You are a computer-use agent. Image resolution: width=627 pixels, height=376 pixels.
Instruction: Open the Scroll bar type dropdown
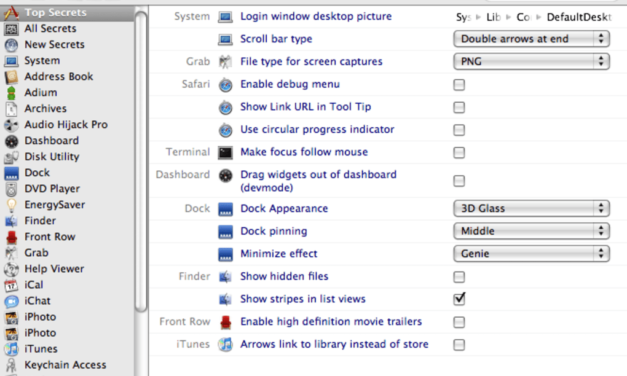click(x=531, y=39)
